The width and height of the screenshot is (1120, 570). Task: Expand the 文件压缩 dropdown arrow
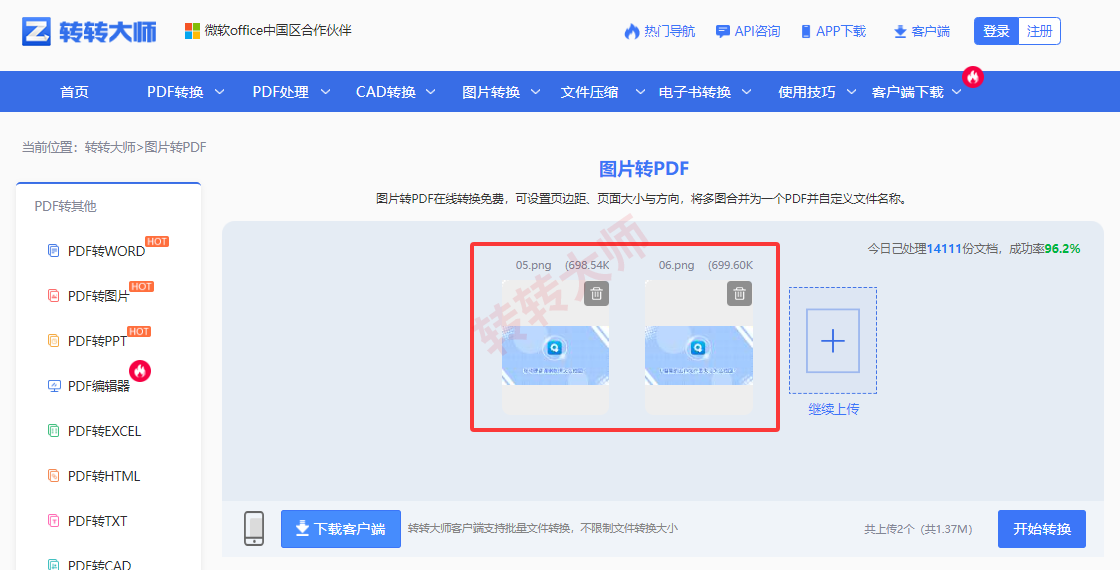tap(640, 91)
